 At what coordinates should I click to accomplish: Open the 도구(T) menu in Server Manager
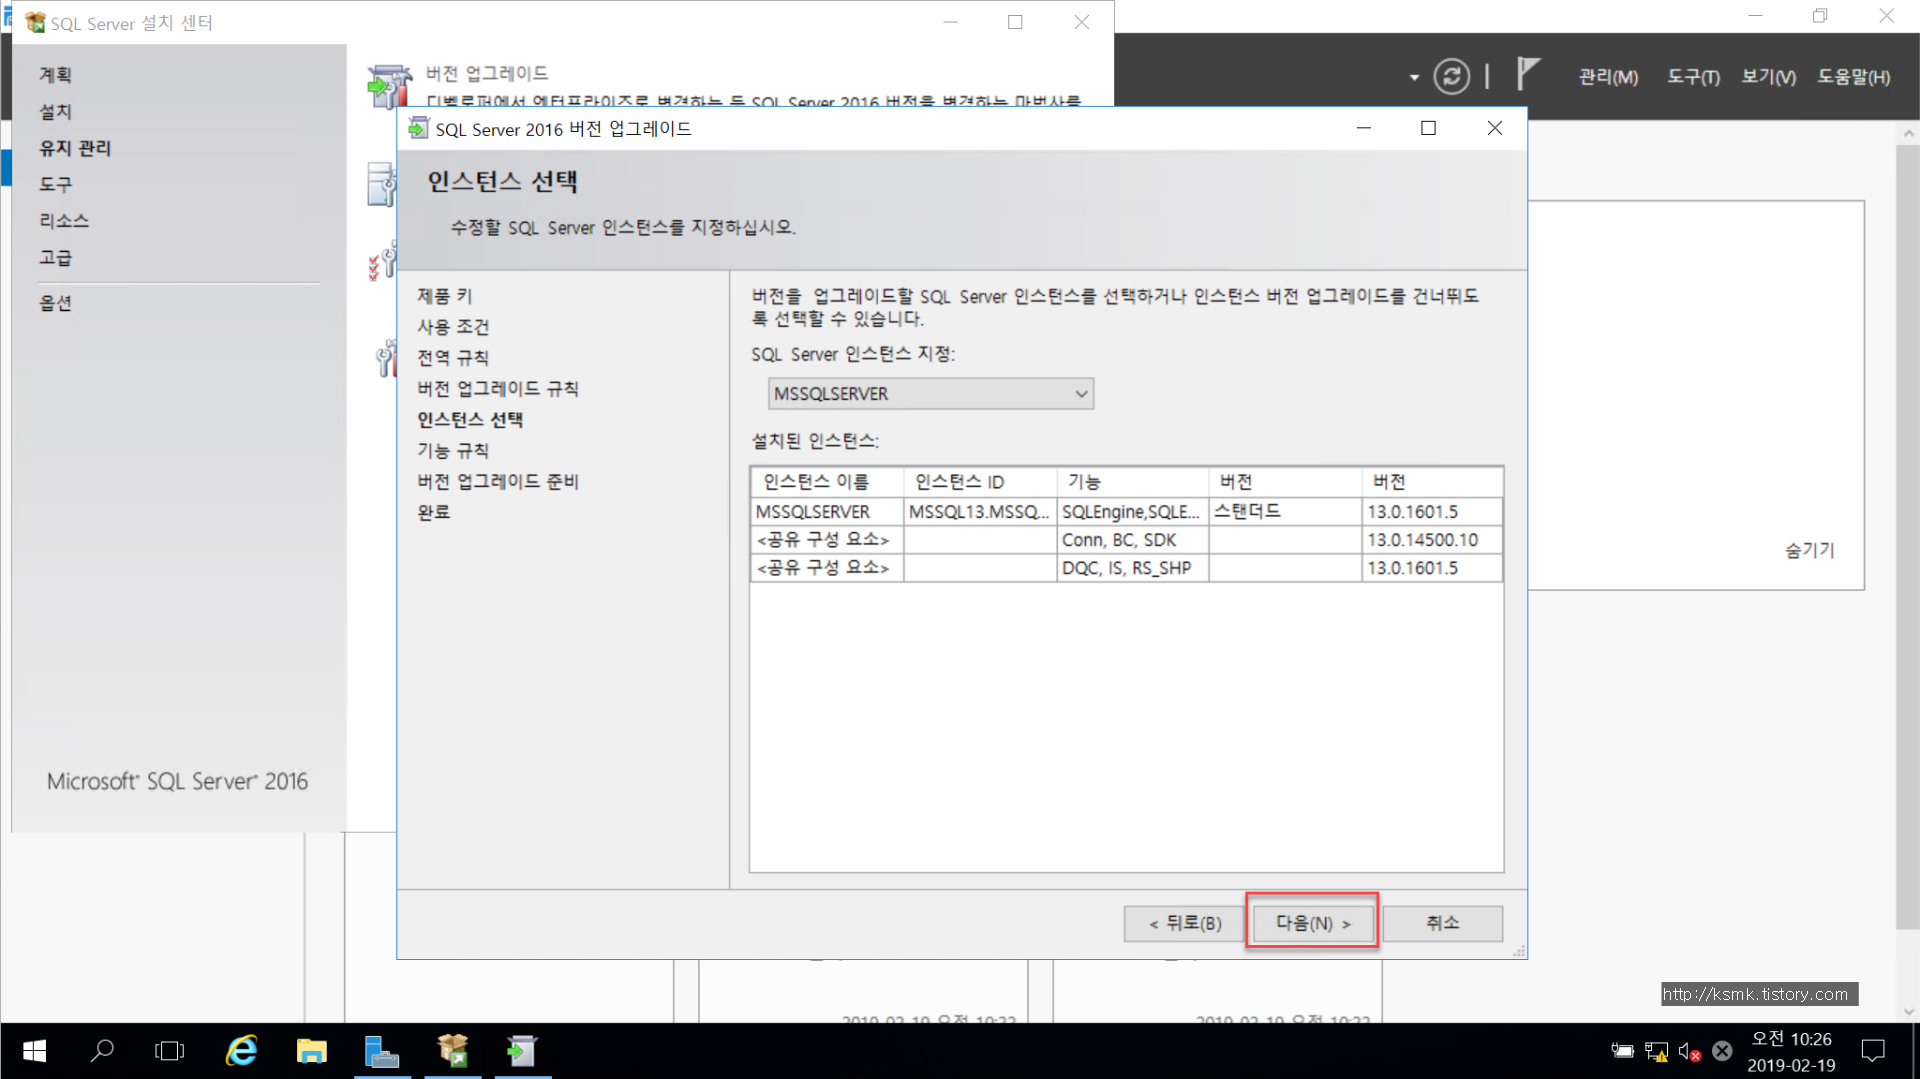[x=1693, y=77]
